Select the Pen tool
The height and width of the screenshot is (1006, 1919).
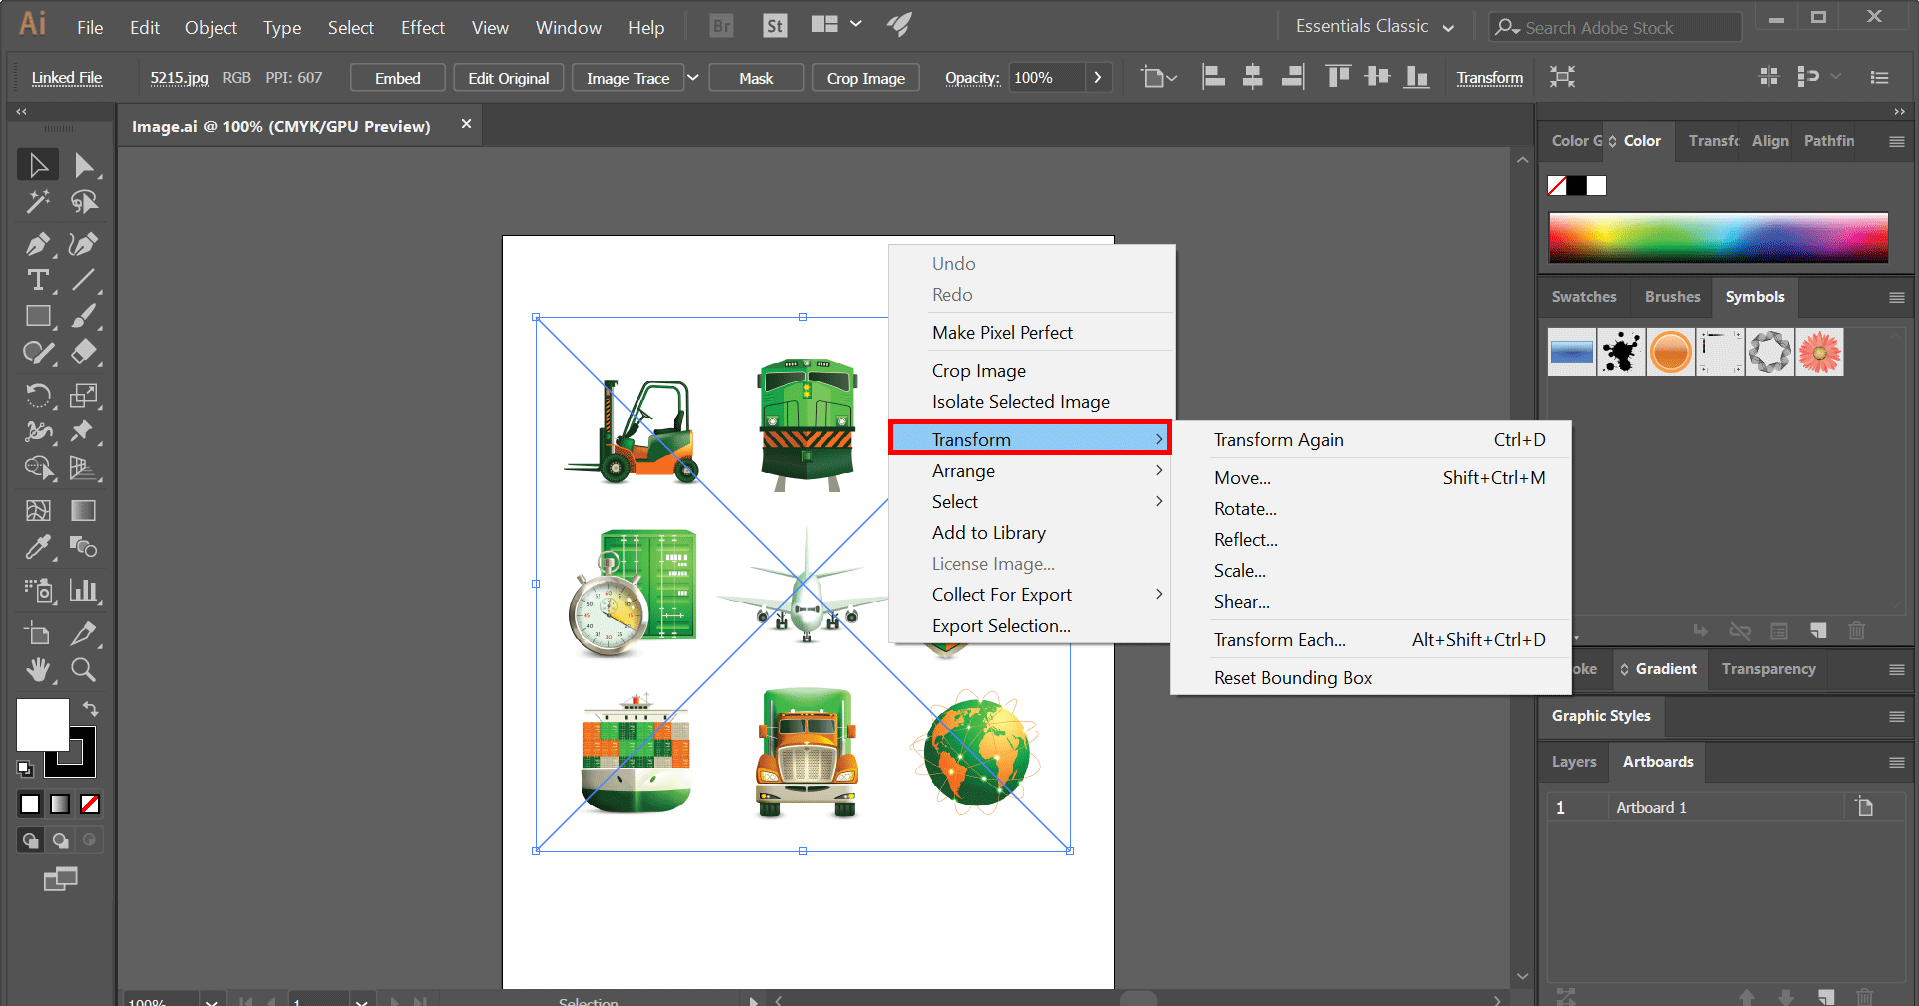coord(38,244)
